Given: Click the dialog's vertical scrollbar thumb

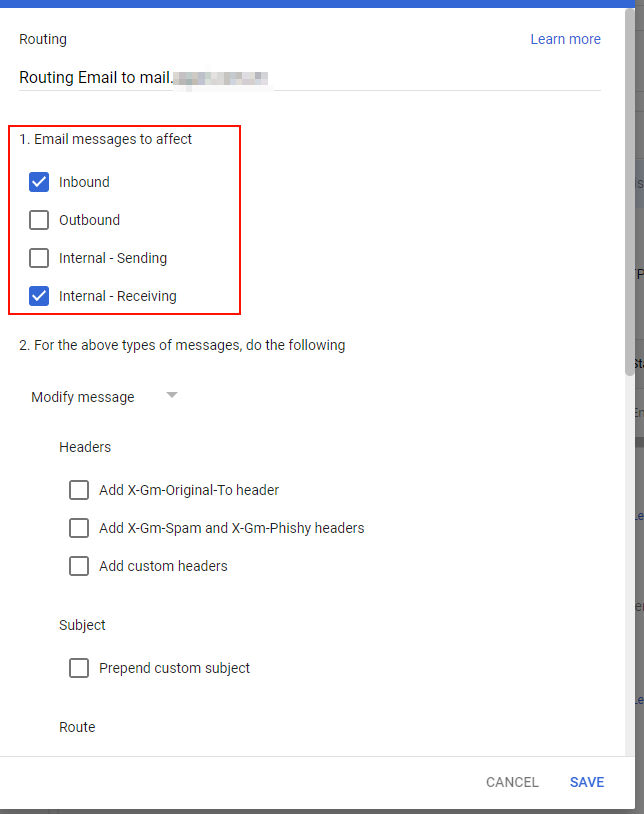Looking at the screenshot, I should coord(629,200).
